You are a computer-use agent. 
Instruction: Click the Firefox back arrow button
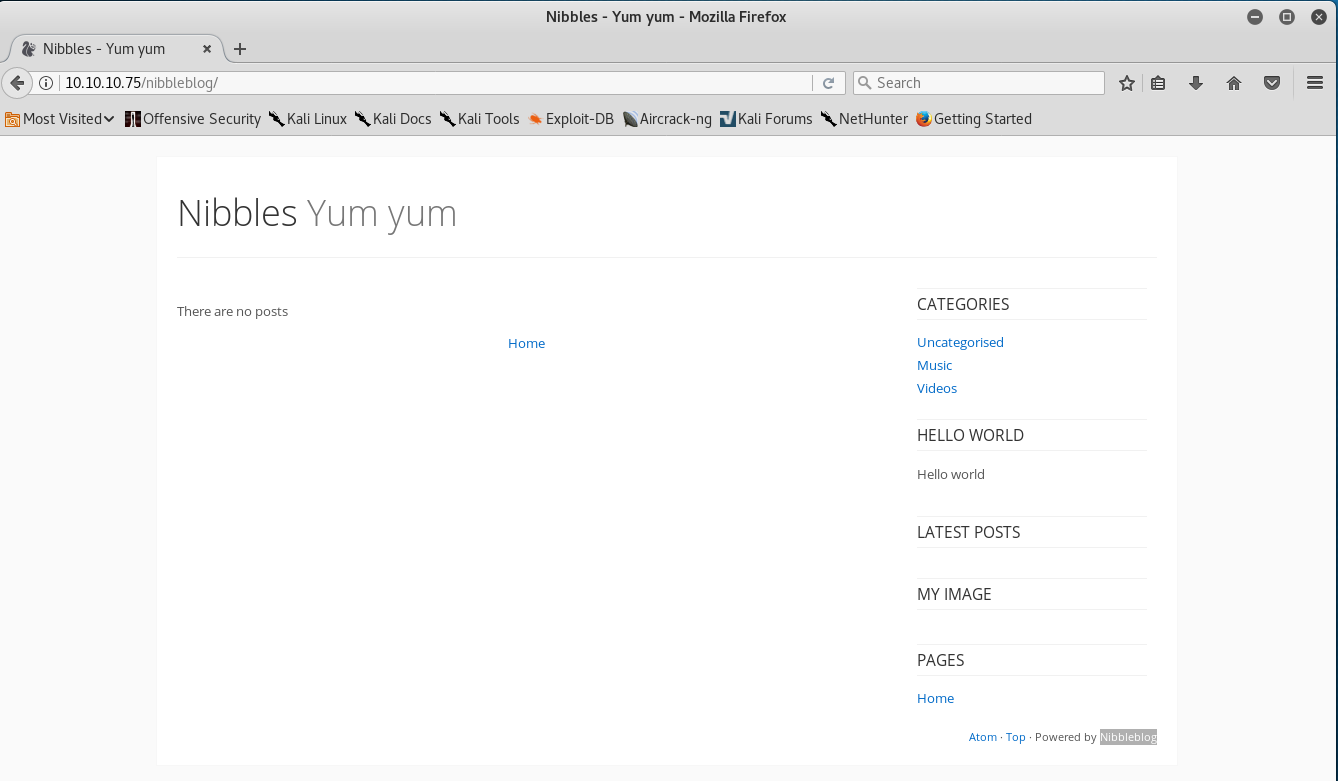tap(17, 83)
